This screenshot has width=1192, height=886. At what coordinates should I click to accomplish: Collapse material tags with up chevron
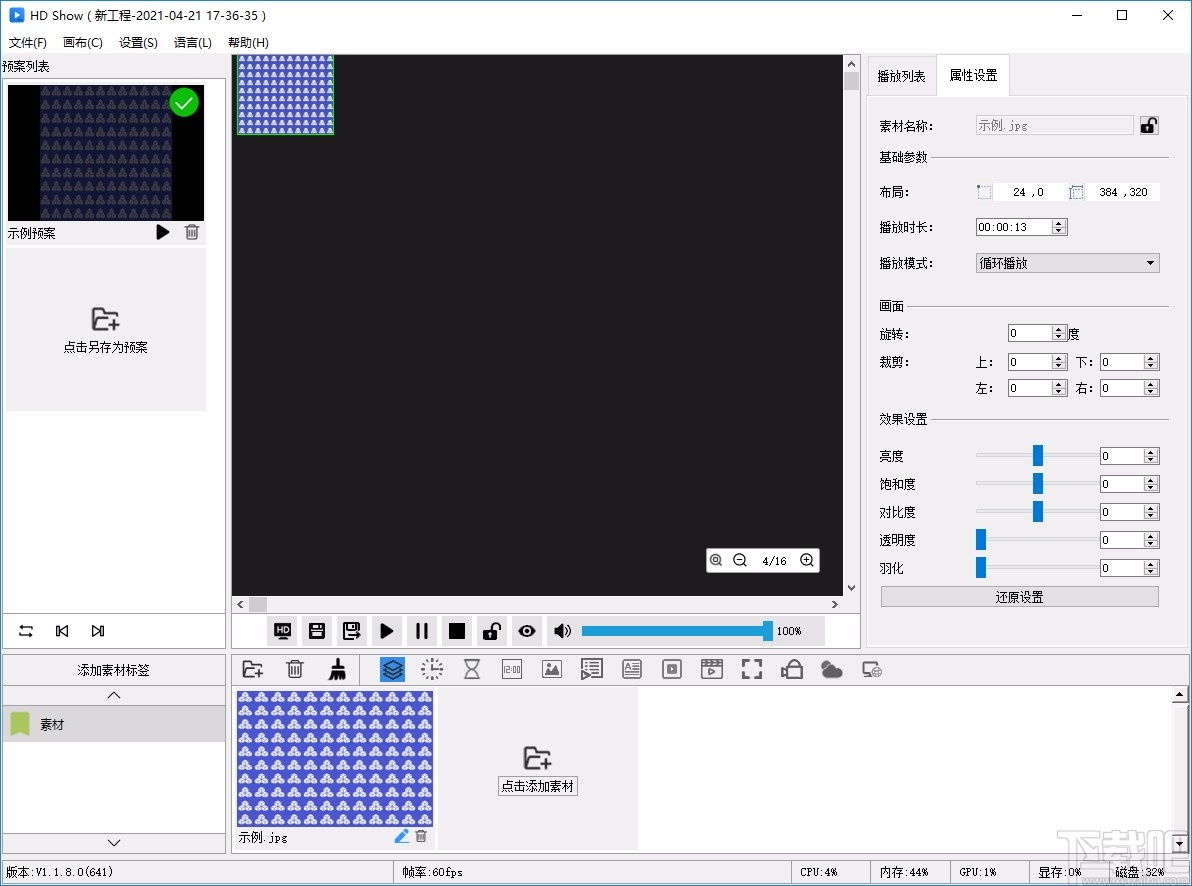pos(114,695)
